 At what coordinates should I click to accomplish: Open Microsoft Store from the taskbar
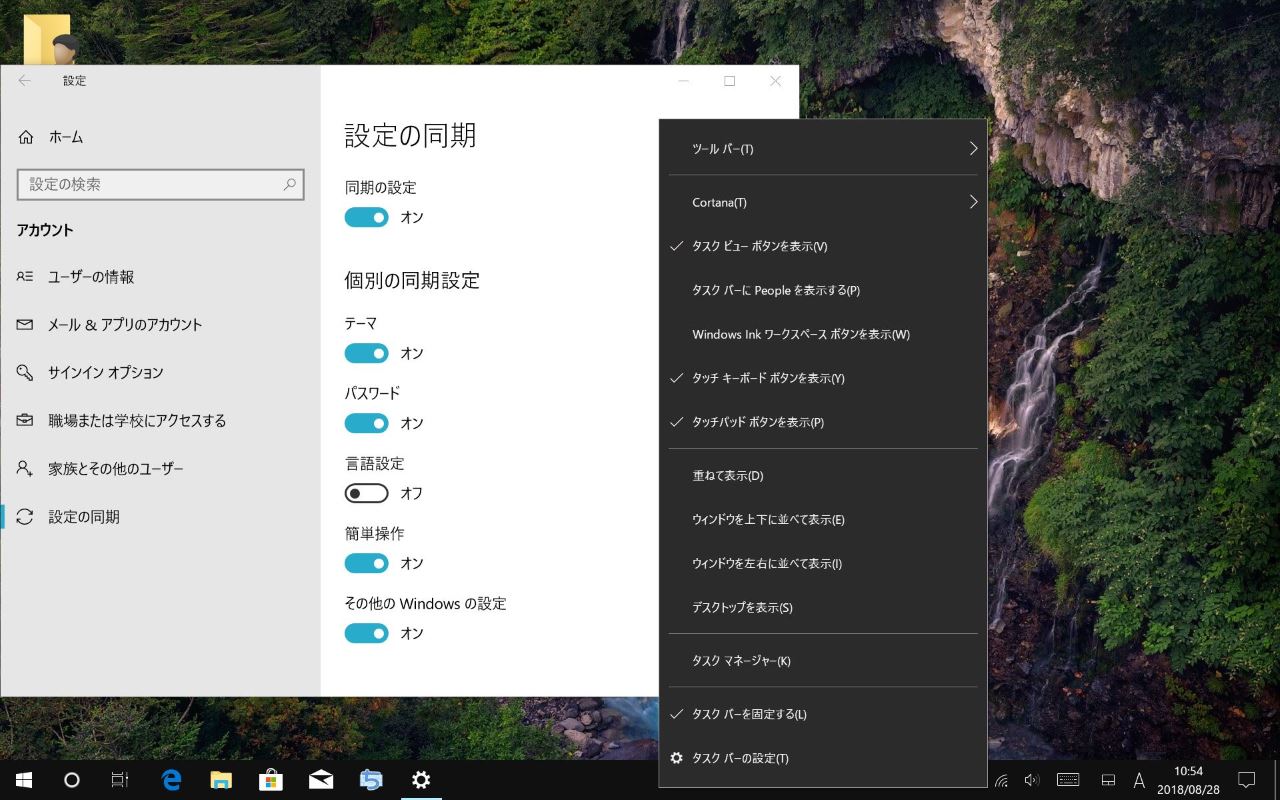[x=271, y=780]
